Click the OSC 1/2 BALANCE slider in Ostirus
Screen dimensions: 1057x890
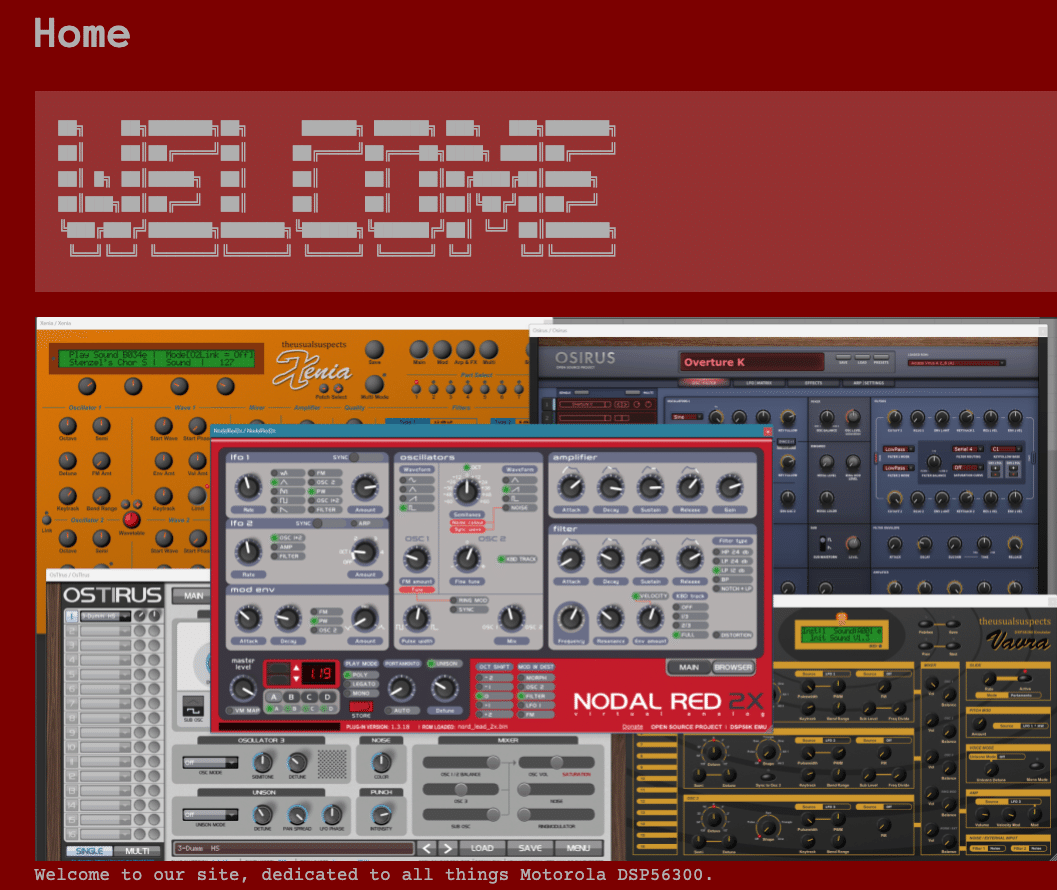coord(461,763)
